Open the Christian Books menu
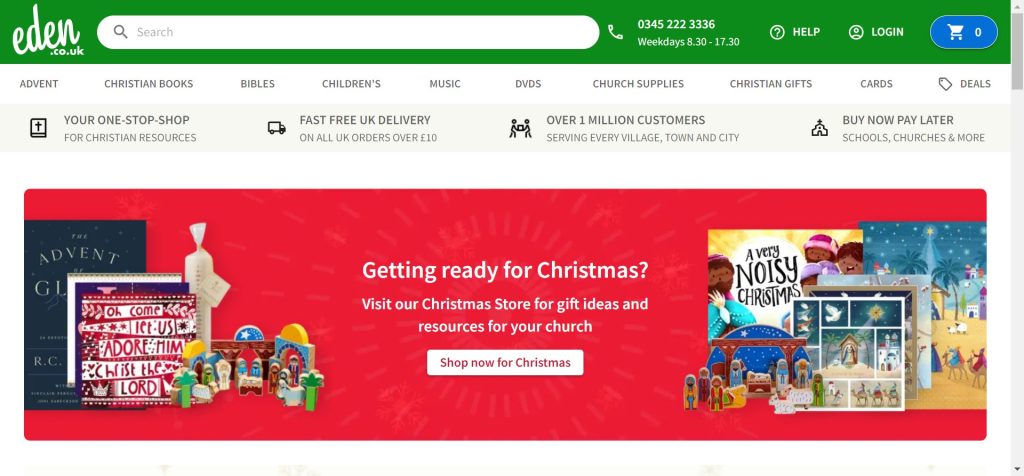 149,84
